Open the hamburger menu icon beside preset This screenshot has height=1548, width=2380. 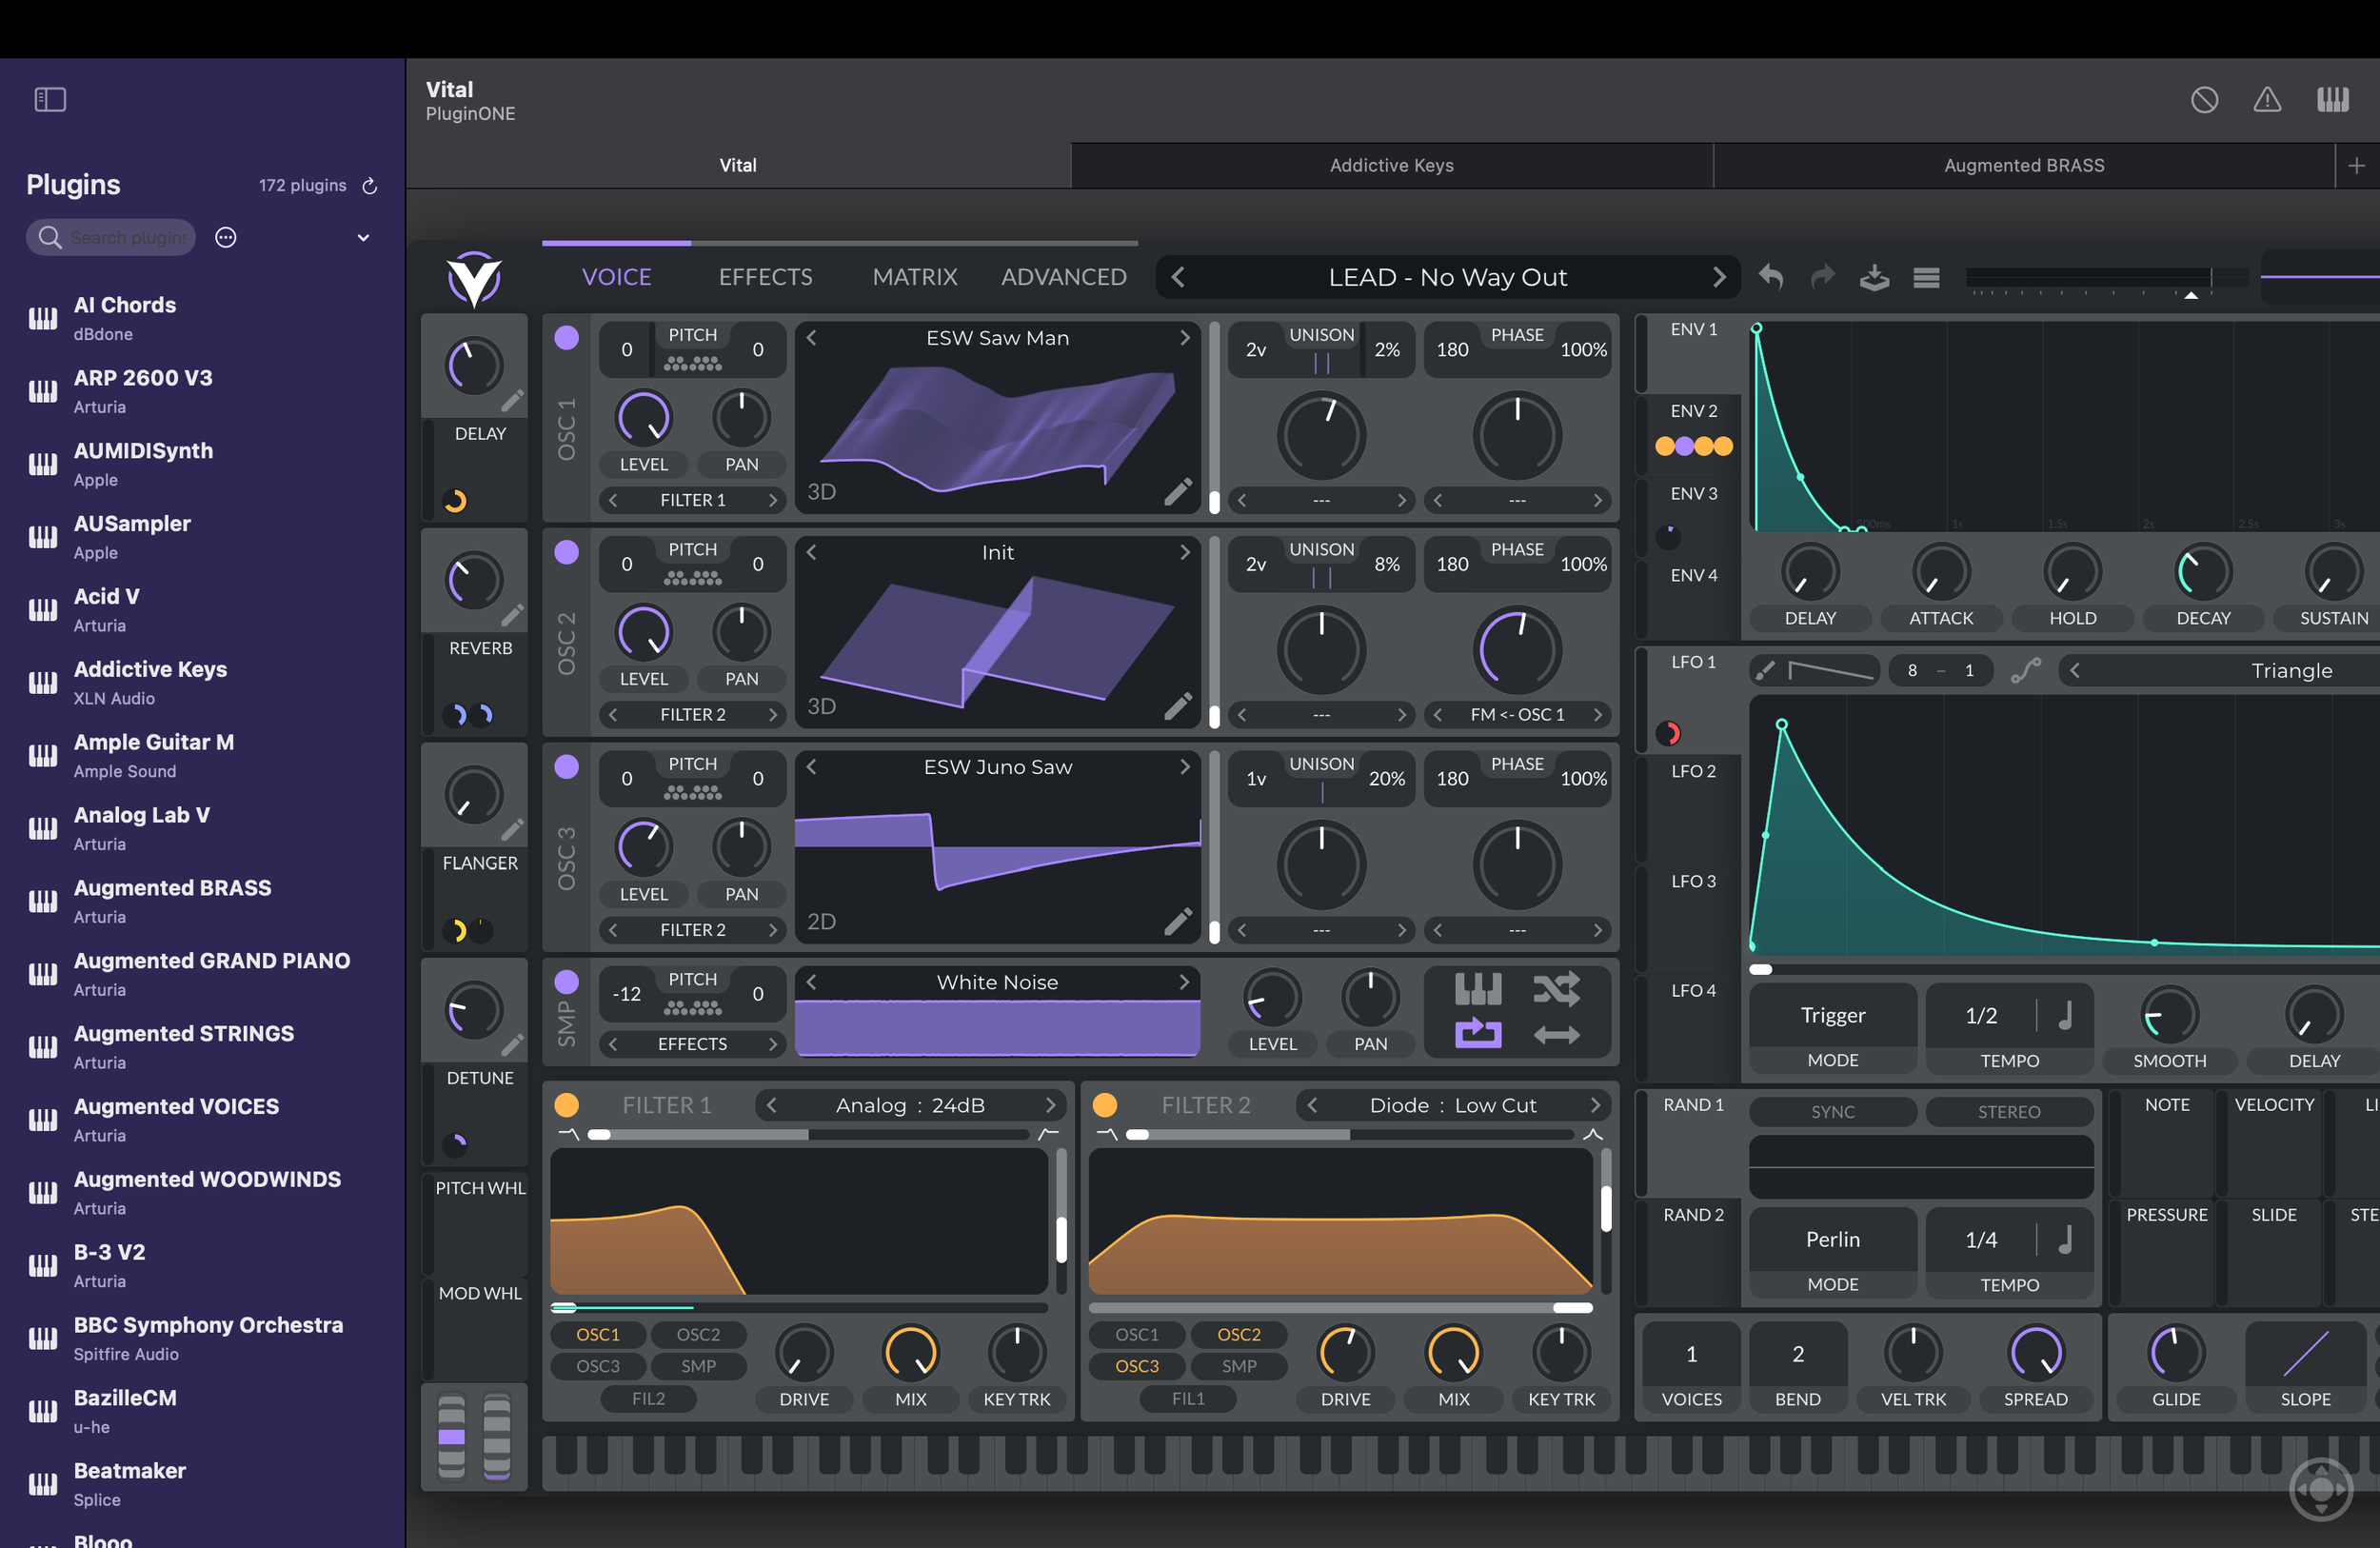pos(1926,277)
